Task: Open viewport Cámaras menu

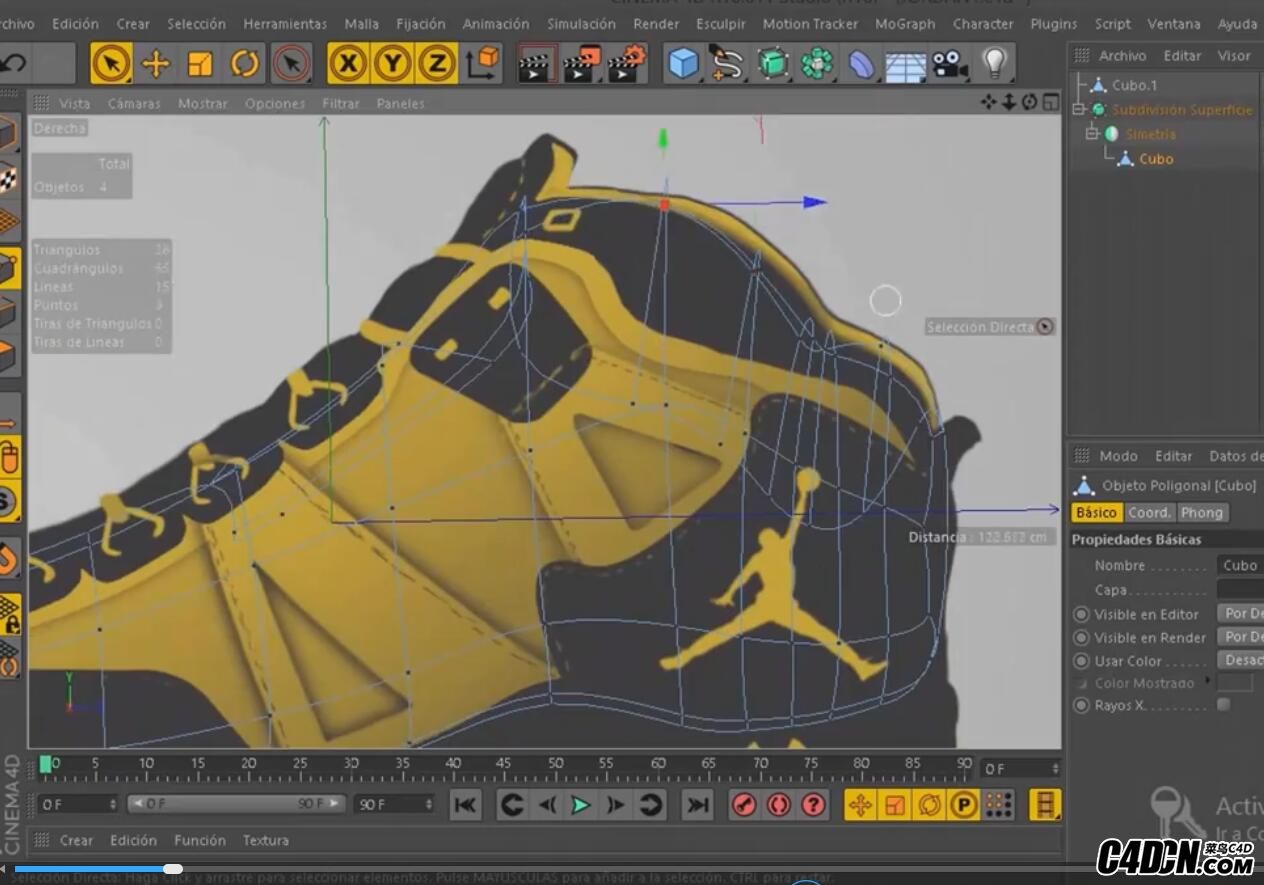Action: click(x=134, y=103)
